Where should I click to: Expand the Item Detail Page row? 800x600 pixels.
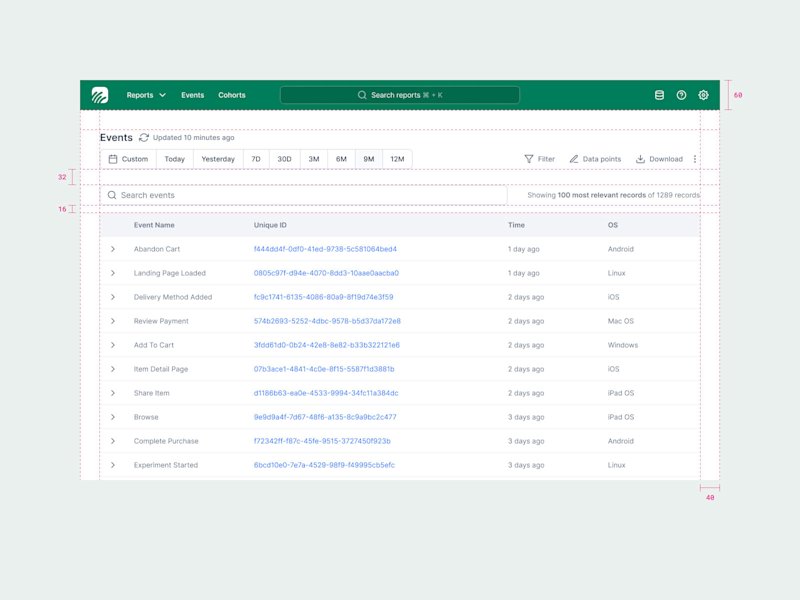pyautogui.click(x=113, y=369)
